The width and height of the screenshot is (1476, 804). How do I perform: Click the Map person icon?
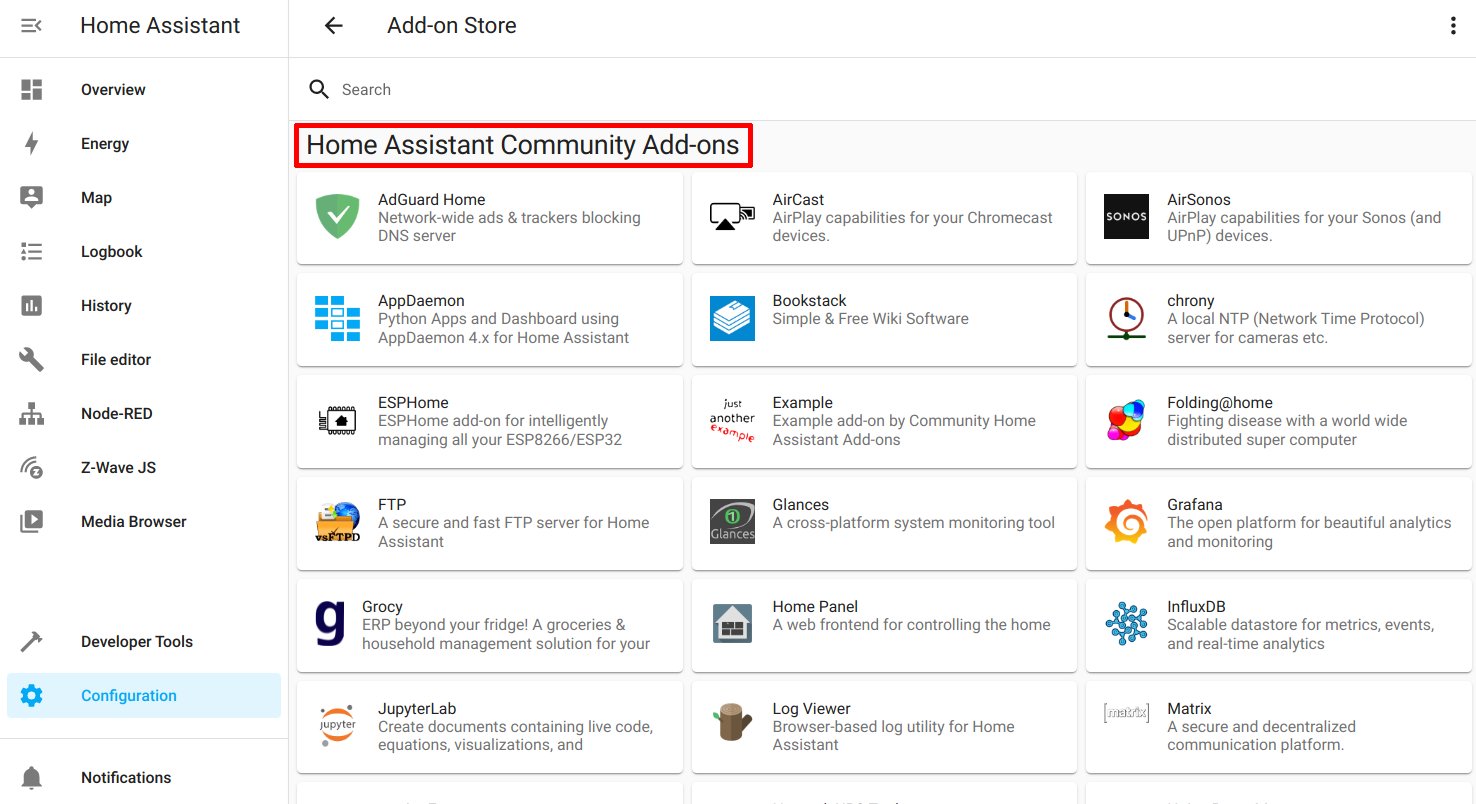[32, 198]
